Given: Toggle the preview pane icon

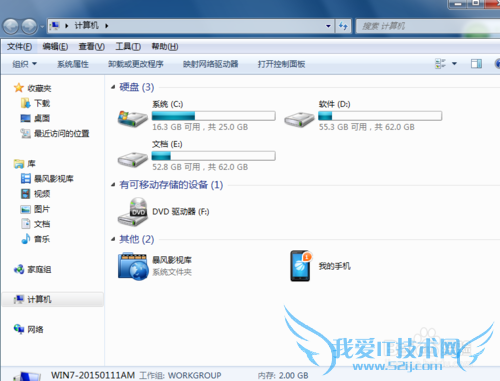Looking at the screenshot, I should tap(476, 63).
